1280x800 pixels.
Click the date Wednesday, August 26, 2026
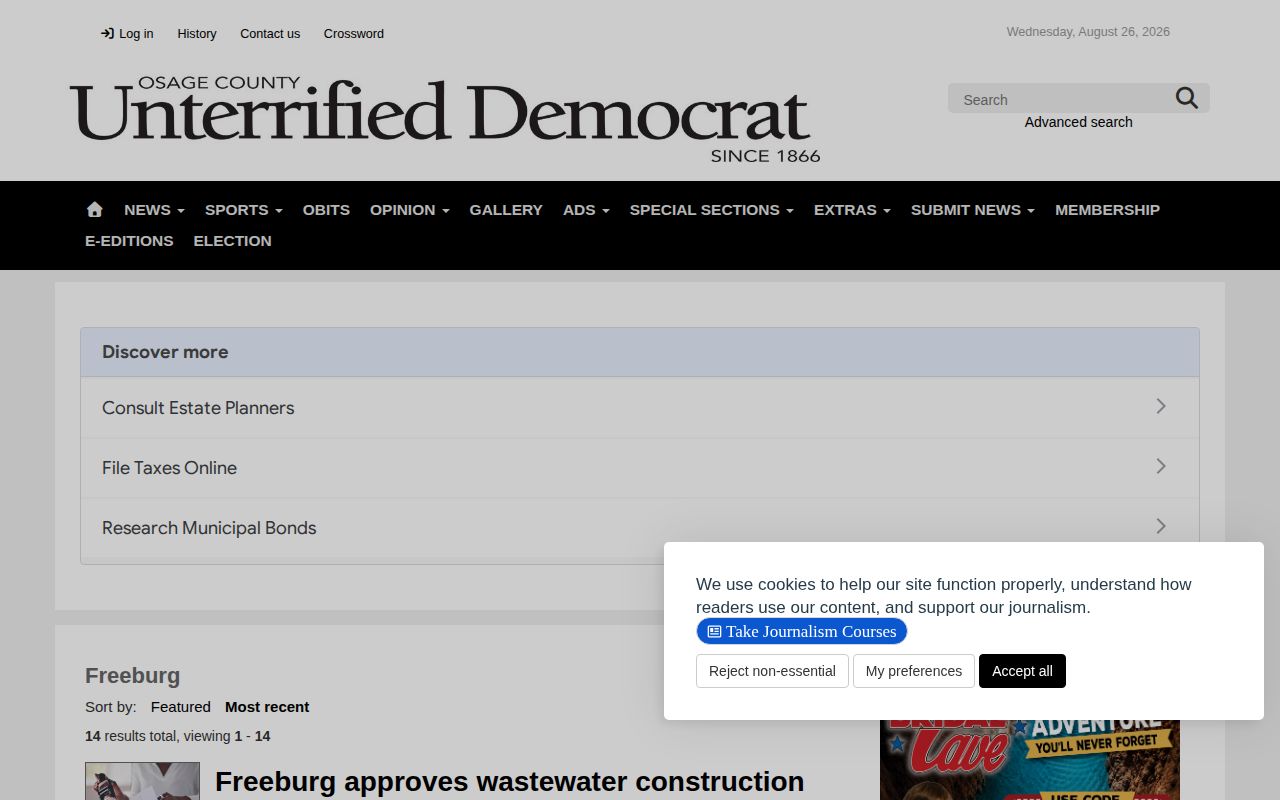pyautogui.click(x=1088, y=32)
